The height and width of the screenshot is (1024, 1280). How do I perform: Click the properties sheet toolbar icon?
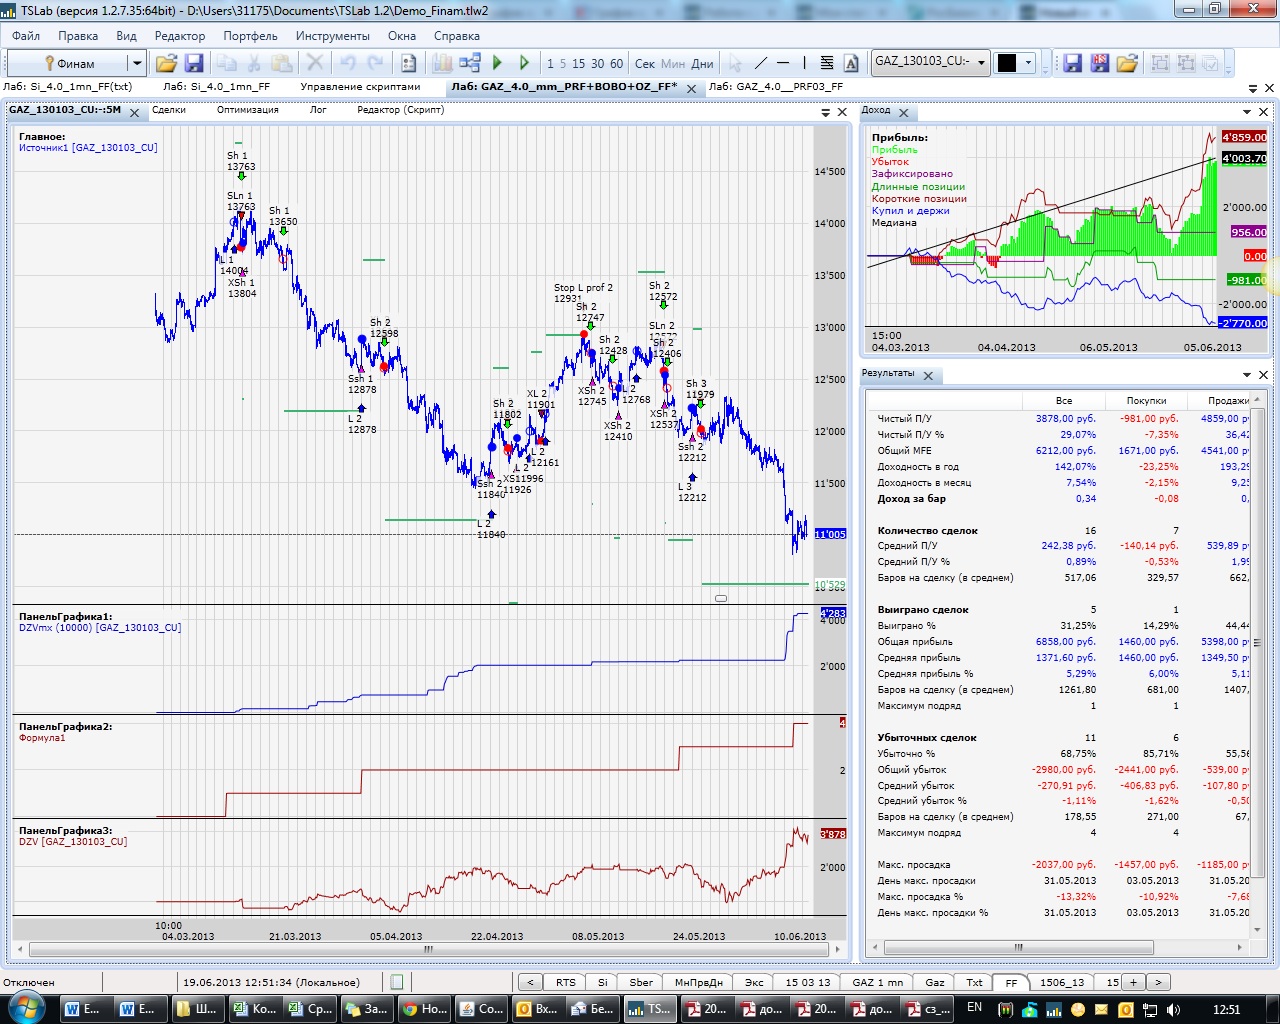(408, 63)
